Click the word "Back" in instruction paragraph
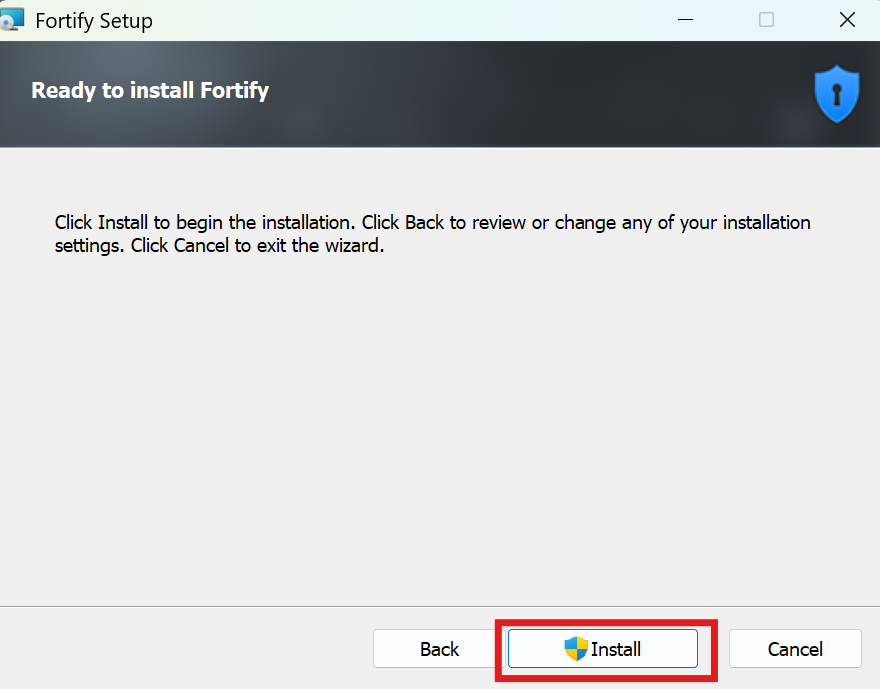Image resolution: width=880 pixels, height=689 pixels. 424,222
